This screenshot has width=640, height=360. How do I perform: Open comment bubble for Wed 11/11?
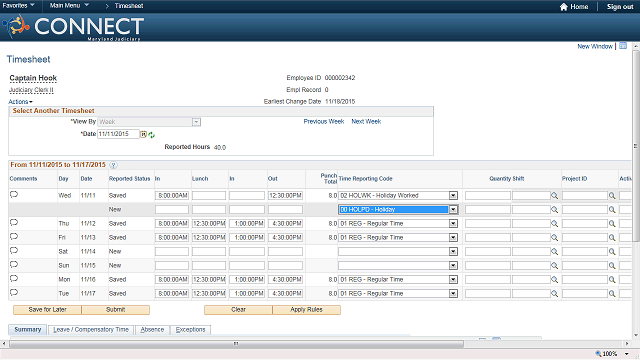(14, 194)
